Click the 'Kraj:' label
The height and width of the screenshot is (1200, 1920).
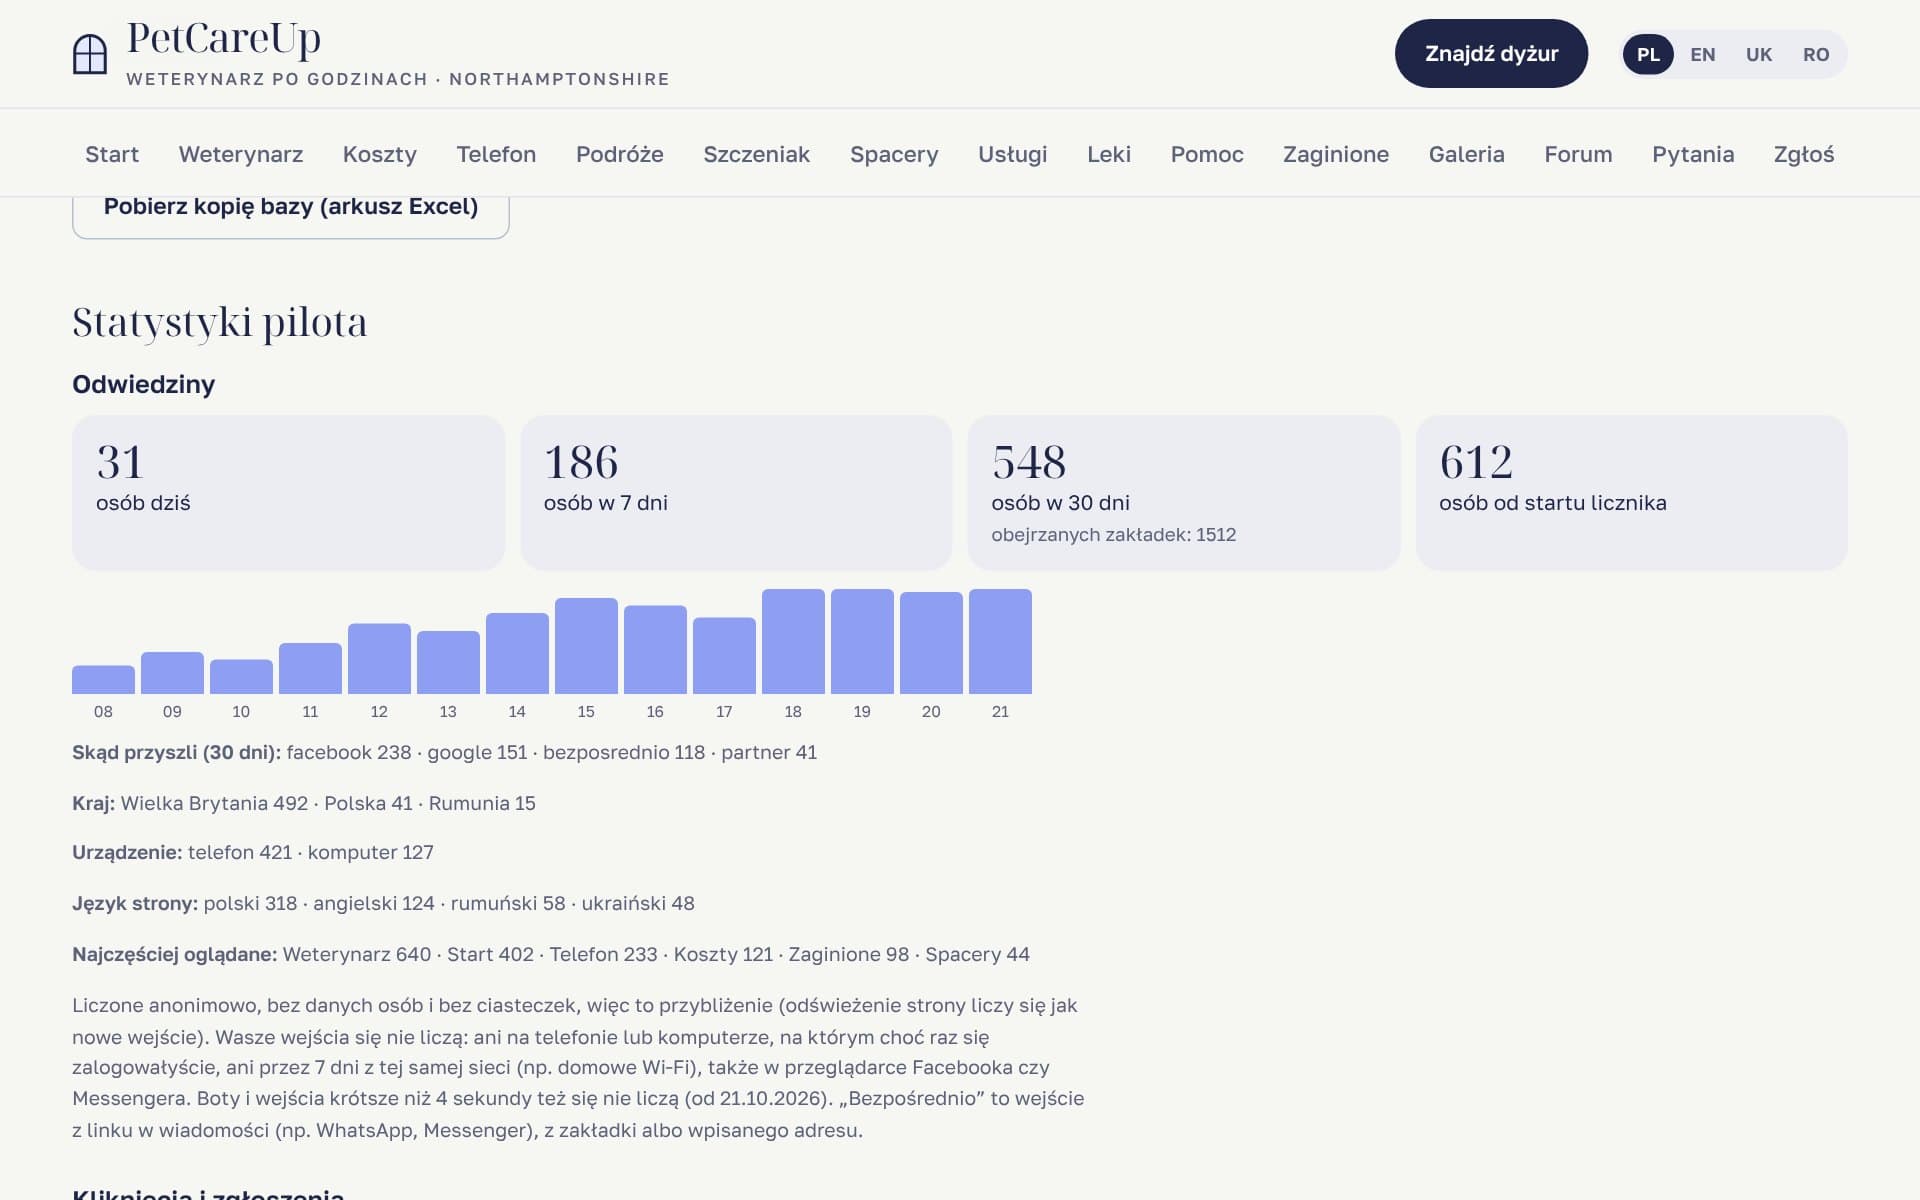(93, 803)
